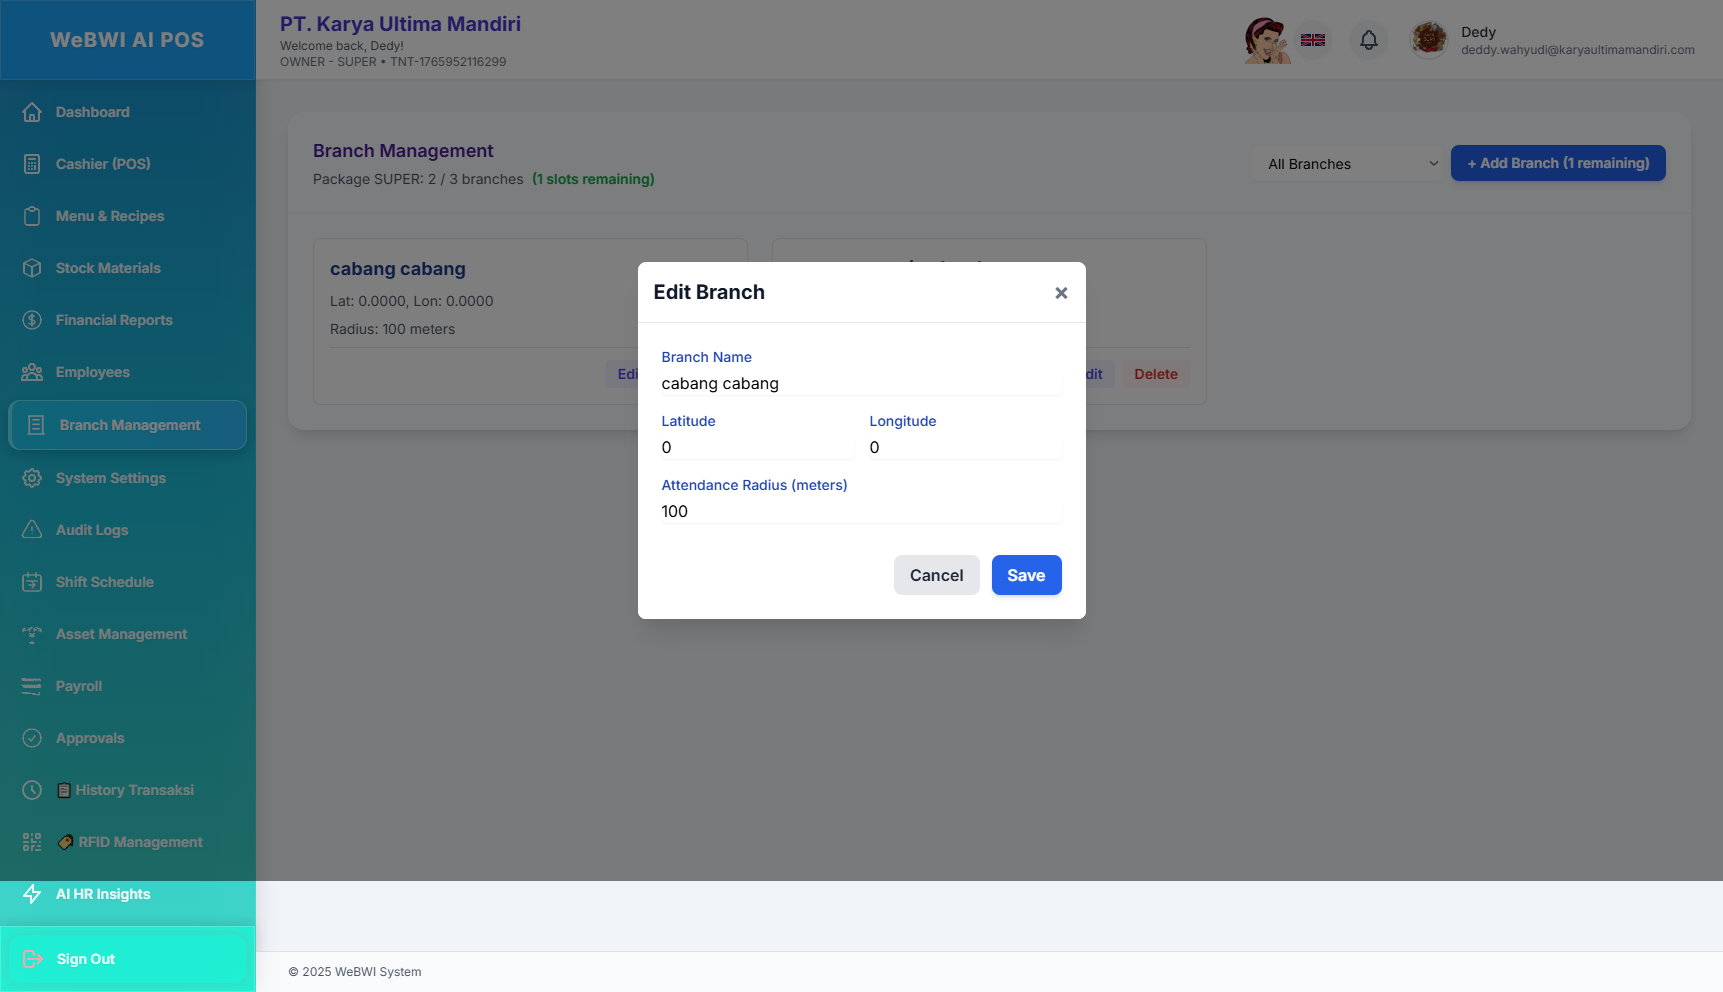Go to Payroll in the sidebar
1723x992 pixels.
point(79,686)
